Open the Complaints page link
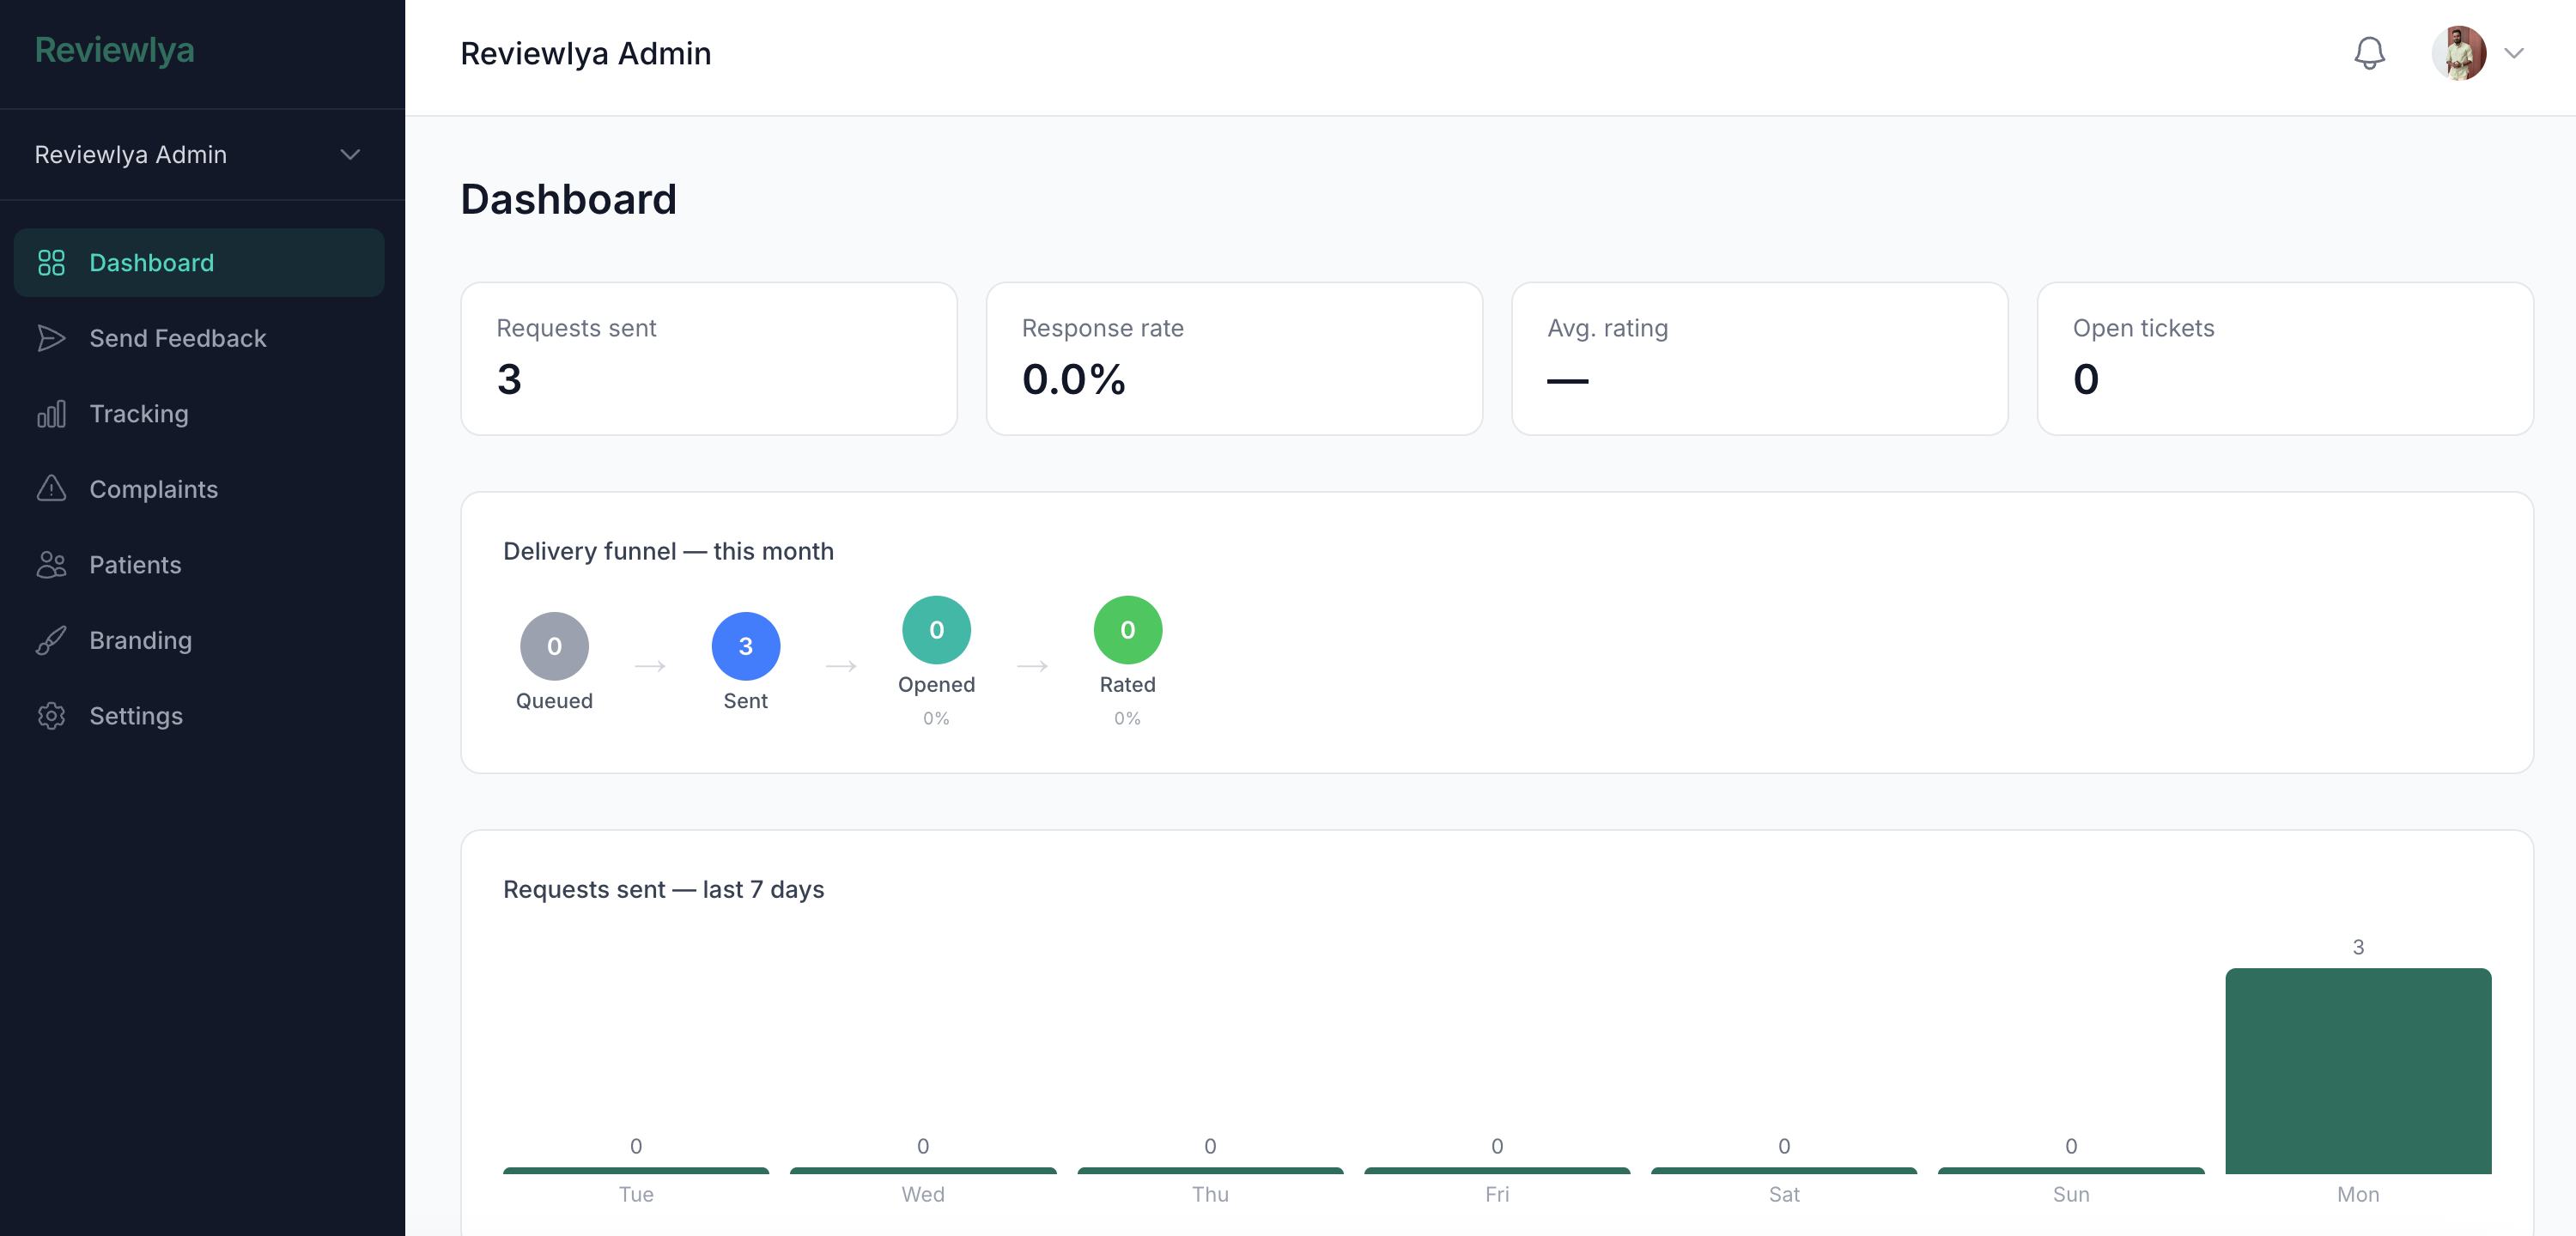 pos(153,489)
